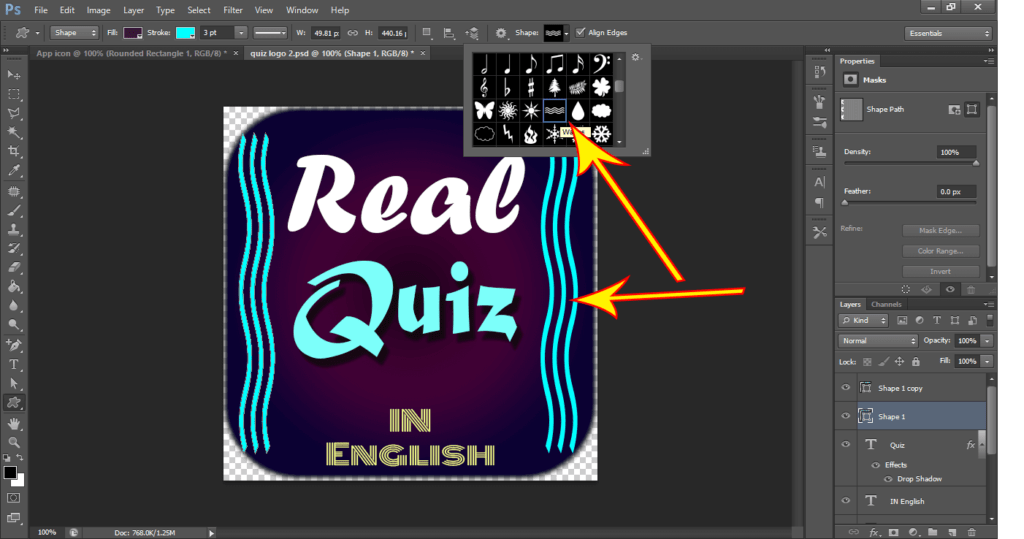
Task: Open geometry options gear in options bar
Action: click(501, 33)
